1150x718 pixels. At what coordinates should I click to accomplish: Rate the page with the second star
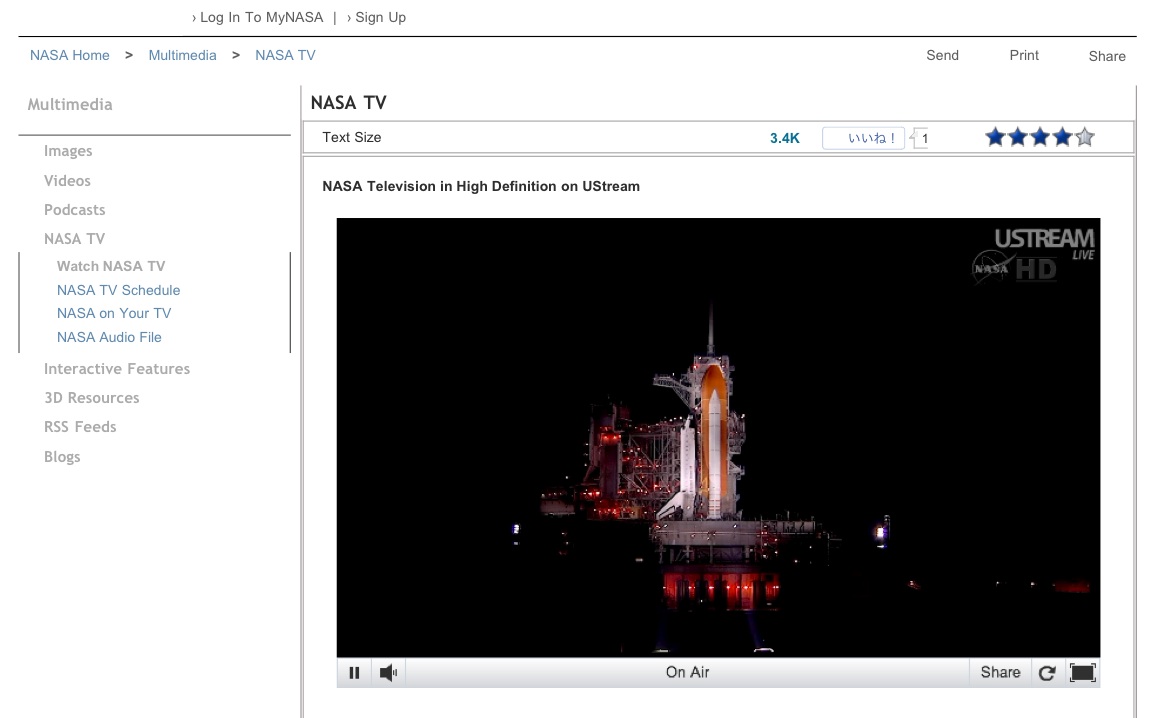point(1018,137)
